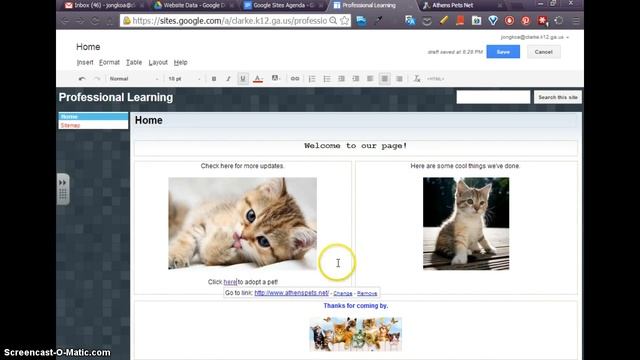Screen dimensions: 640x360
Task: Click the Search this site button
Action: (x=558, y=97)
